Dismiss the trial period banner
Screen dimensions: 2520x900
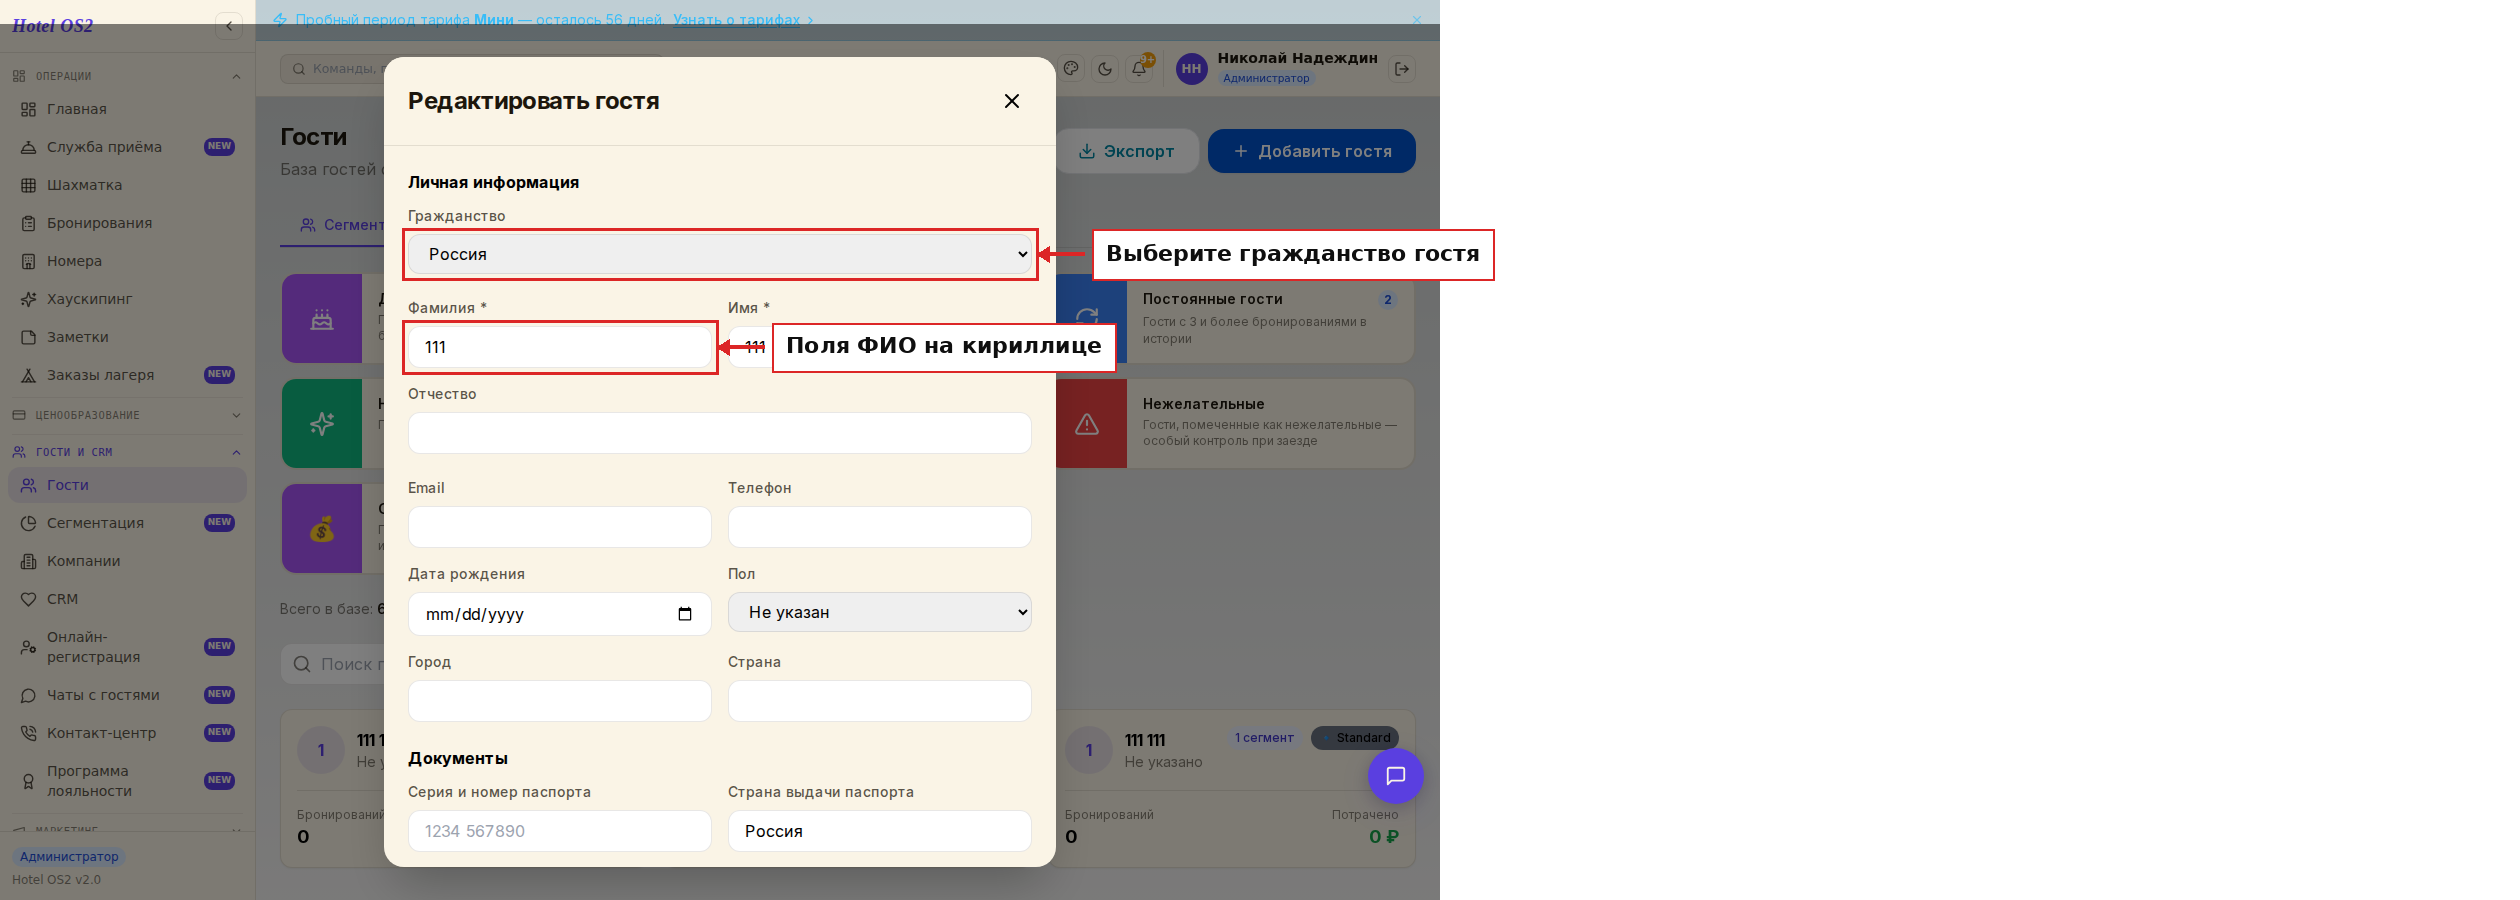1416,19
